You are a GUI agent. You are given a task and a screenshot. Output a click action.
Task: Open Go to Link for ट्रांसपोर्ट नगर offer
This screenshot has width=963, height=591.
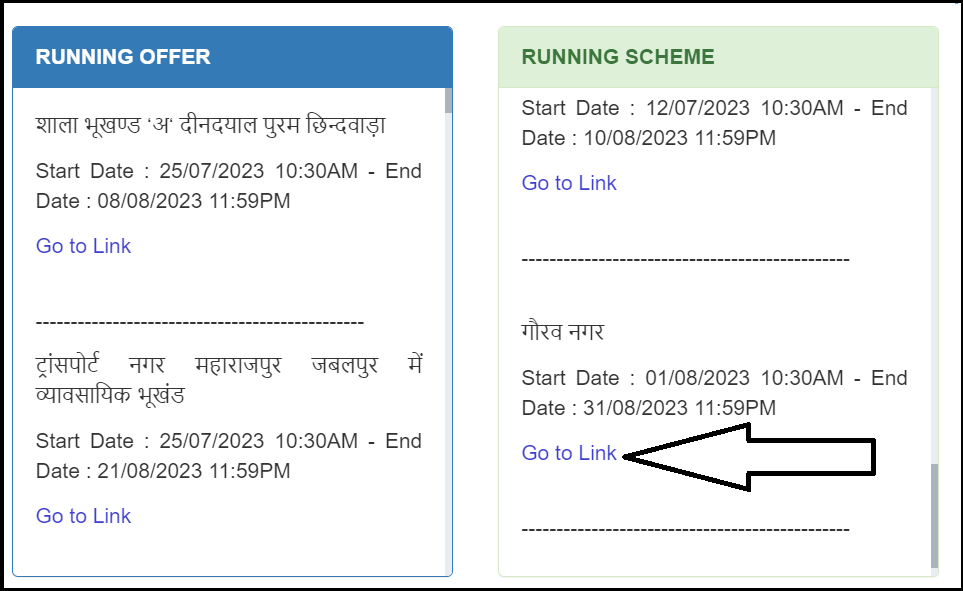84,516
